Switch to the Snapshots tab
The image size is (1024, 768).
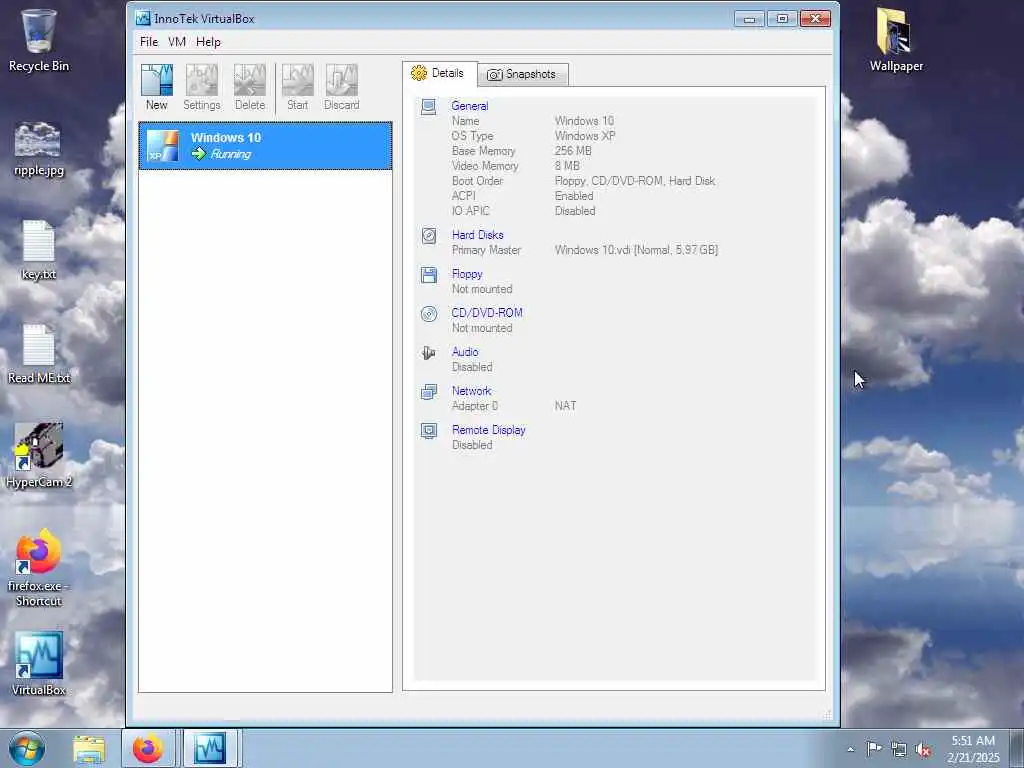(522, 74)
